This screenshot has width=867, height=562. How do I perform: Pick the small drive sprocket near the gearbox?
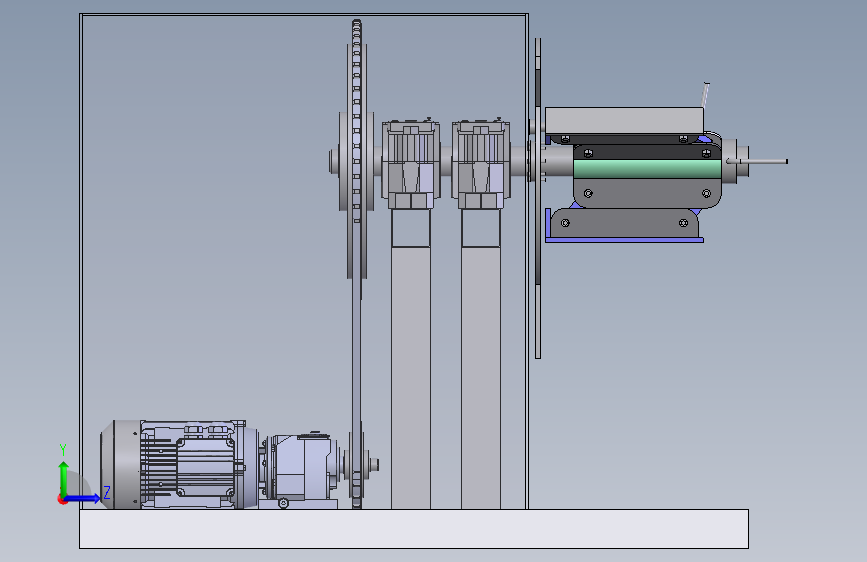tap(357, 466)
